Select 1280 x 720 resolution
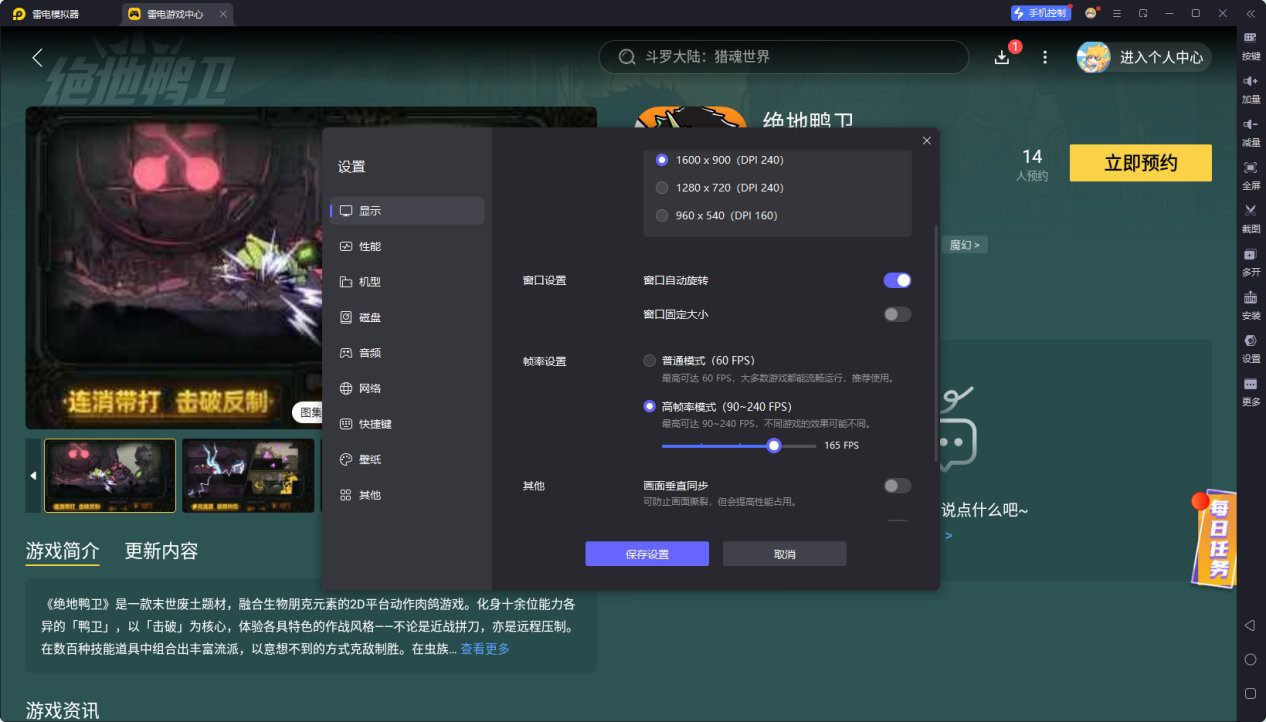This screenshot has width=1266, height=722. tap(661, 188)
